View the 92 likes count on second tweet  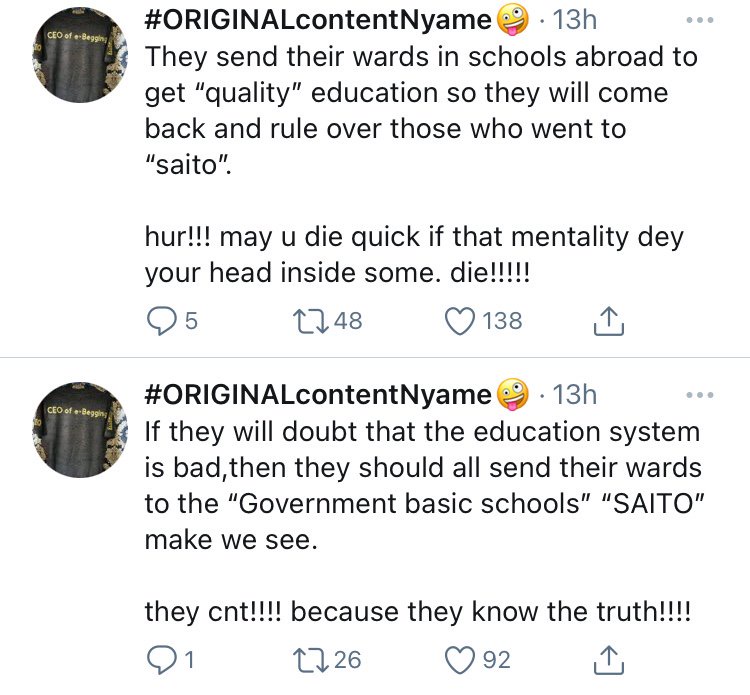[x=497, y=660]
